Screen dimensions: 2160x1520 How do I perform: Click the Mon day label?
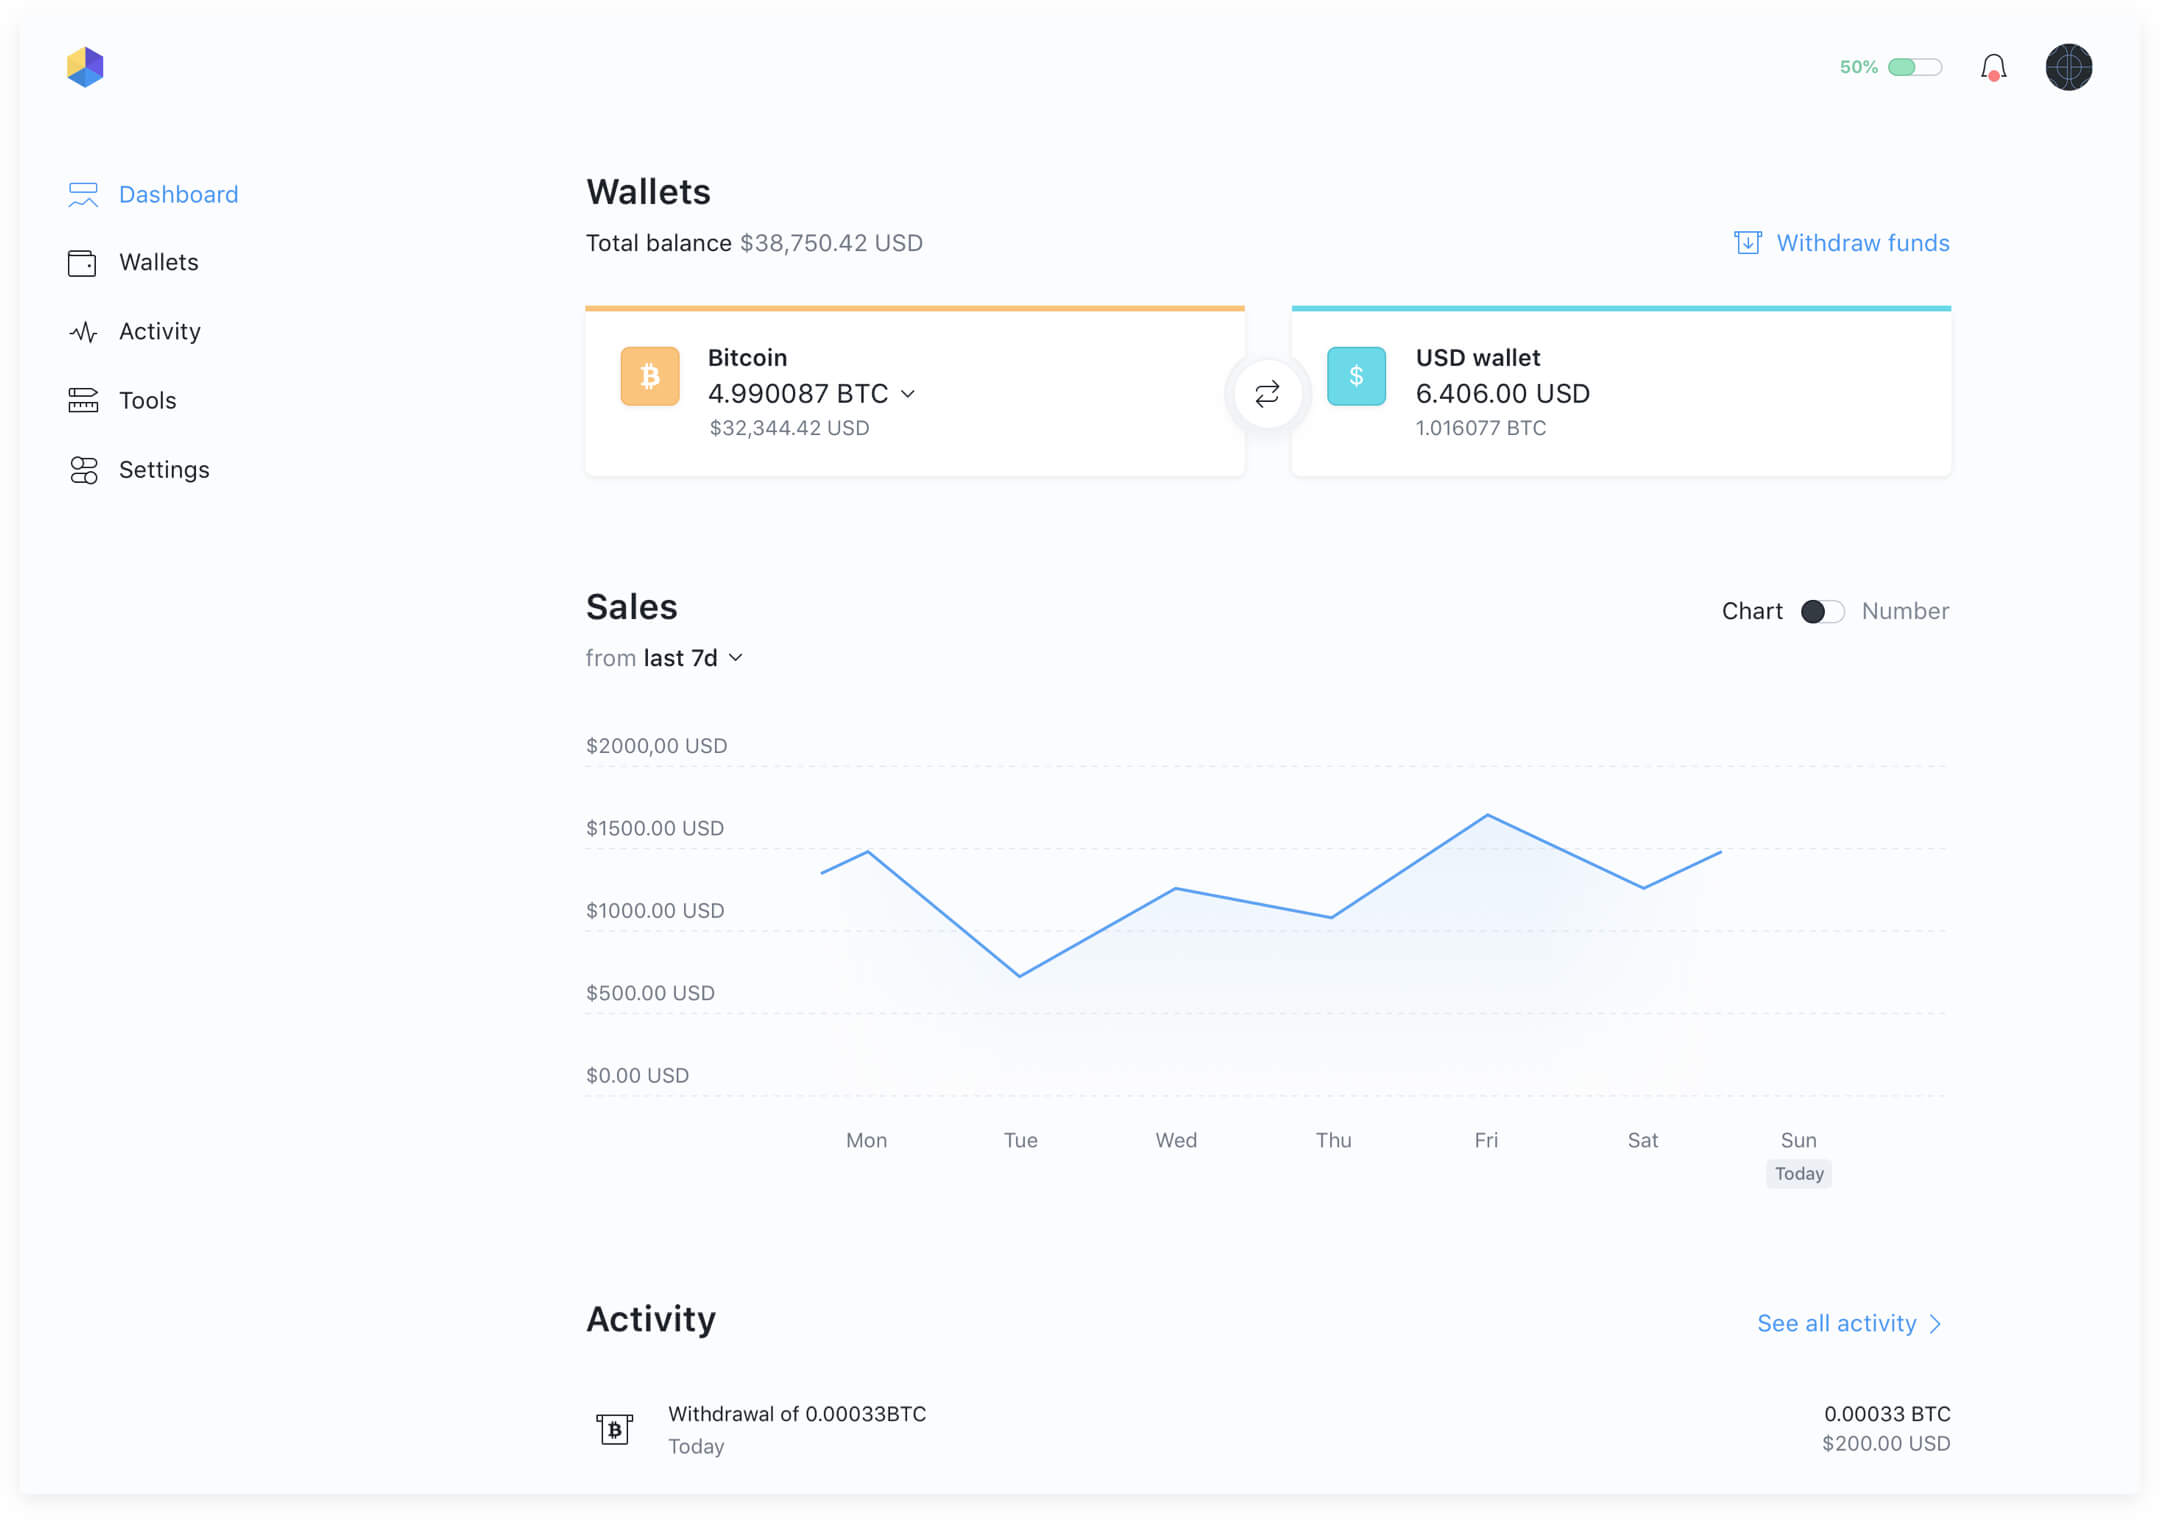click(866, 1140)
